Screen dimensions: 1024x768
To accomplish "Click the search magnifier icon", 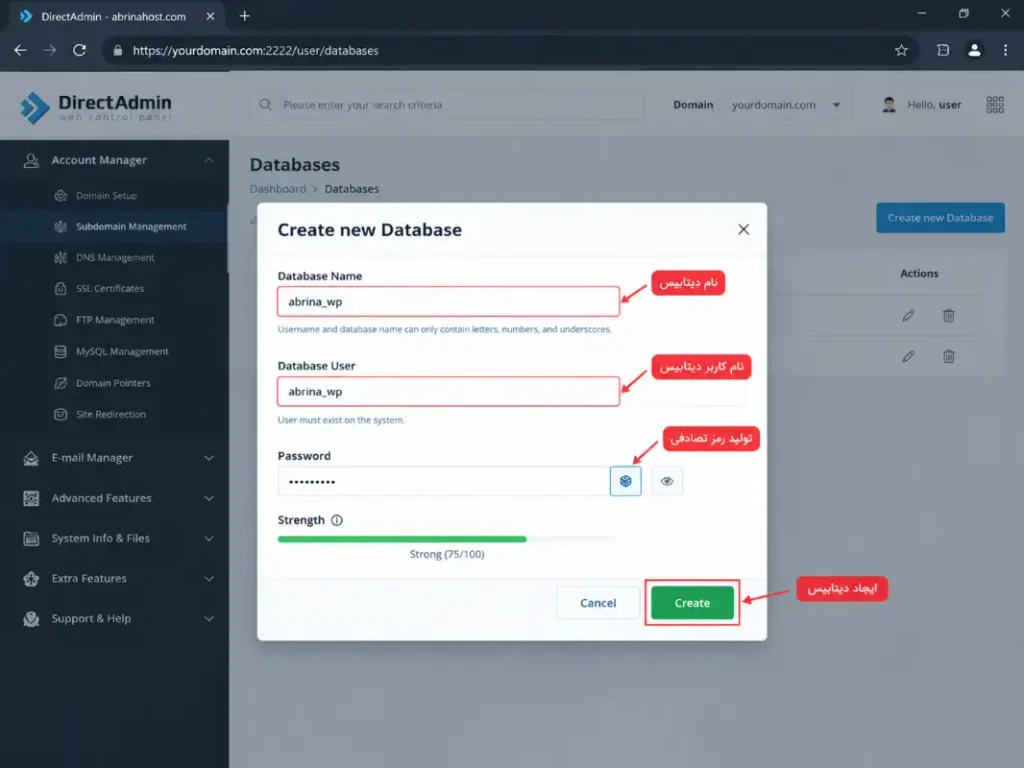I will (x=265, y=104).
